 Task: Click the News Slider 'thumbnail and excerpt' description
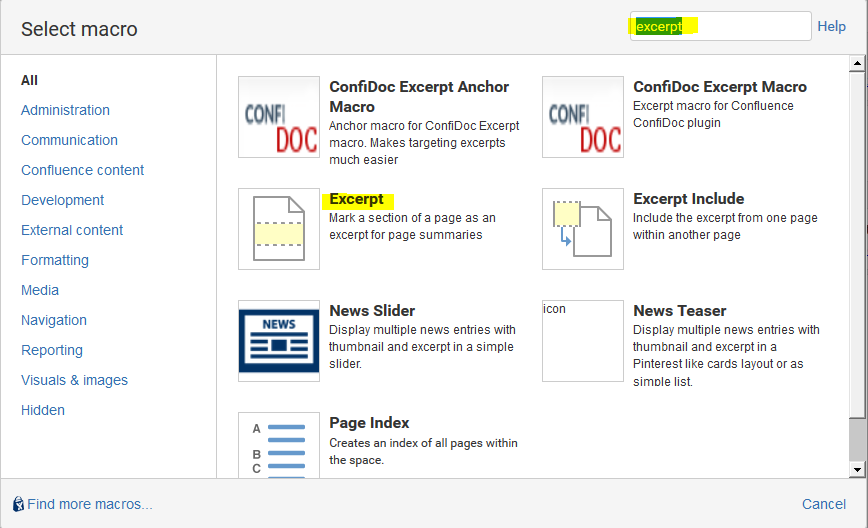point(422,346)
